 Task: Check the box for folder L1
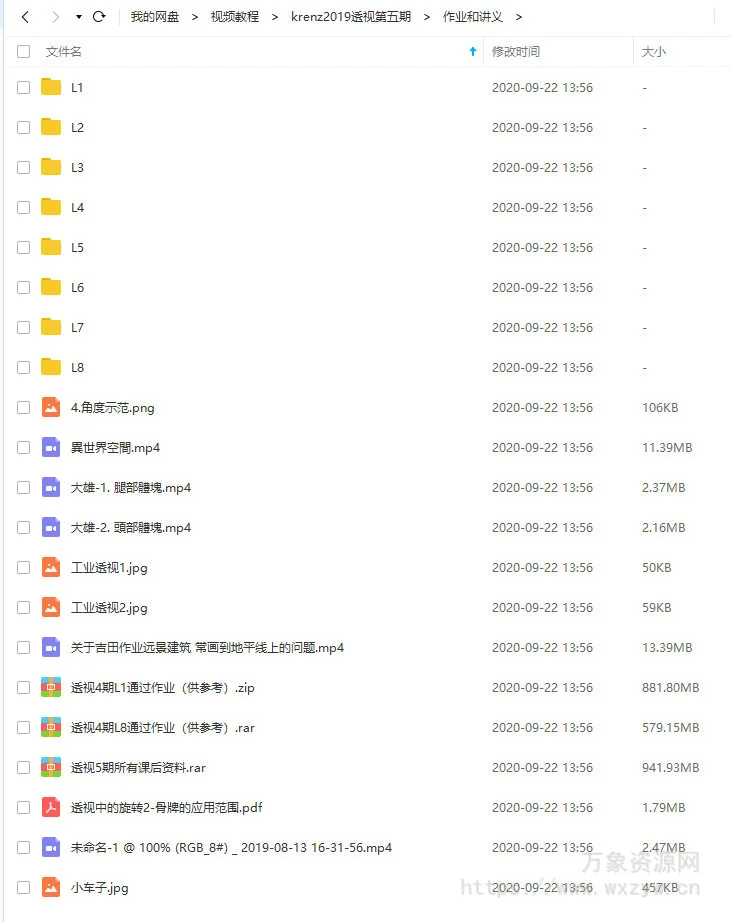click(24, 88)
